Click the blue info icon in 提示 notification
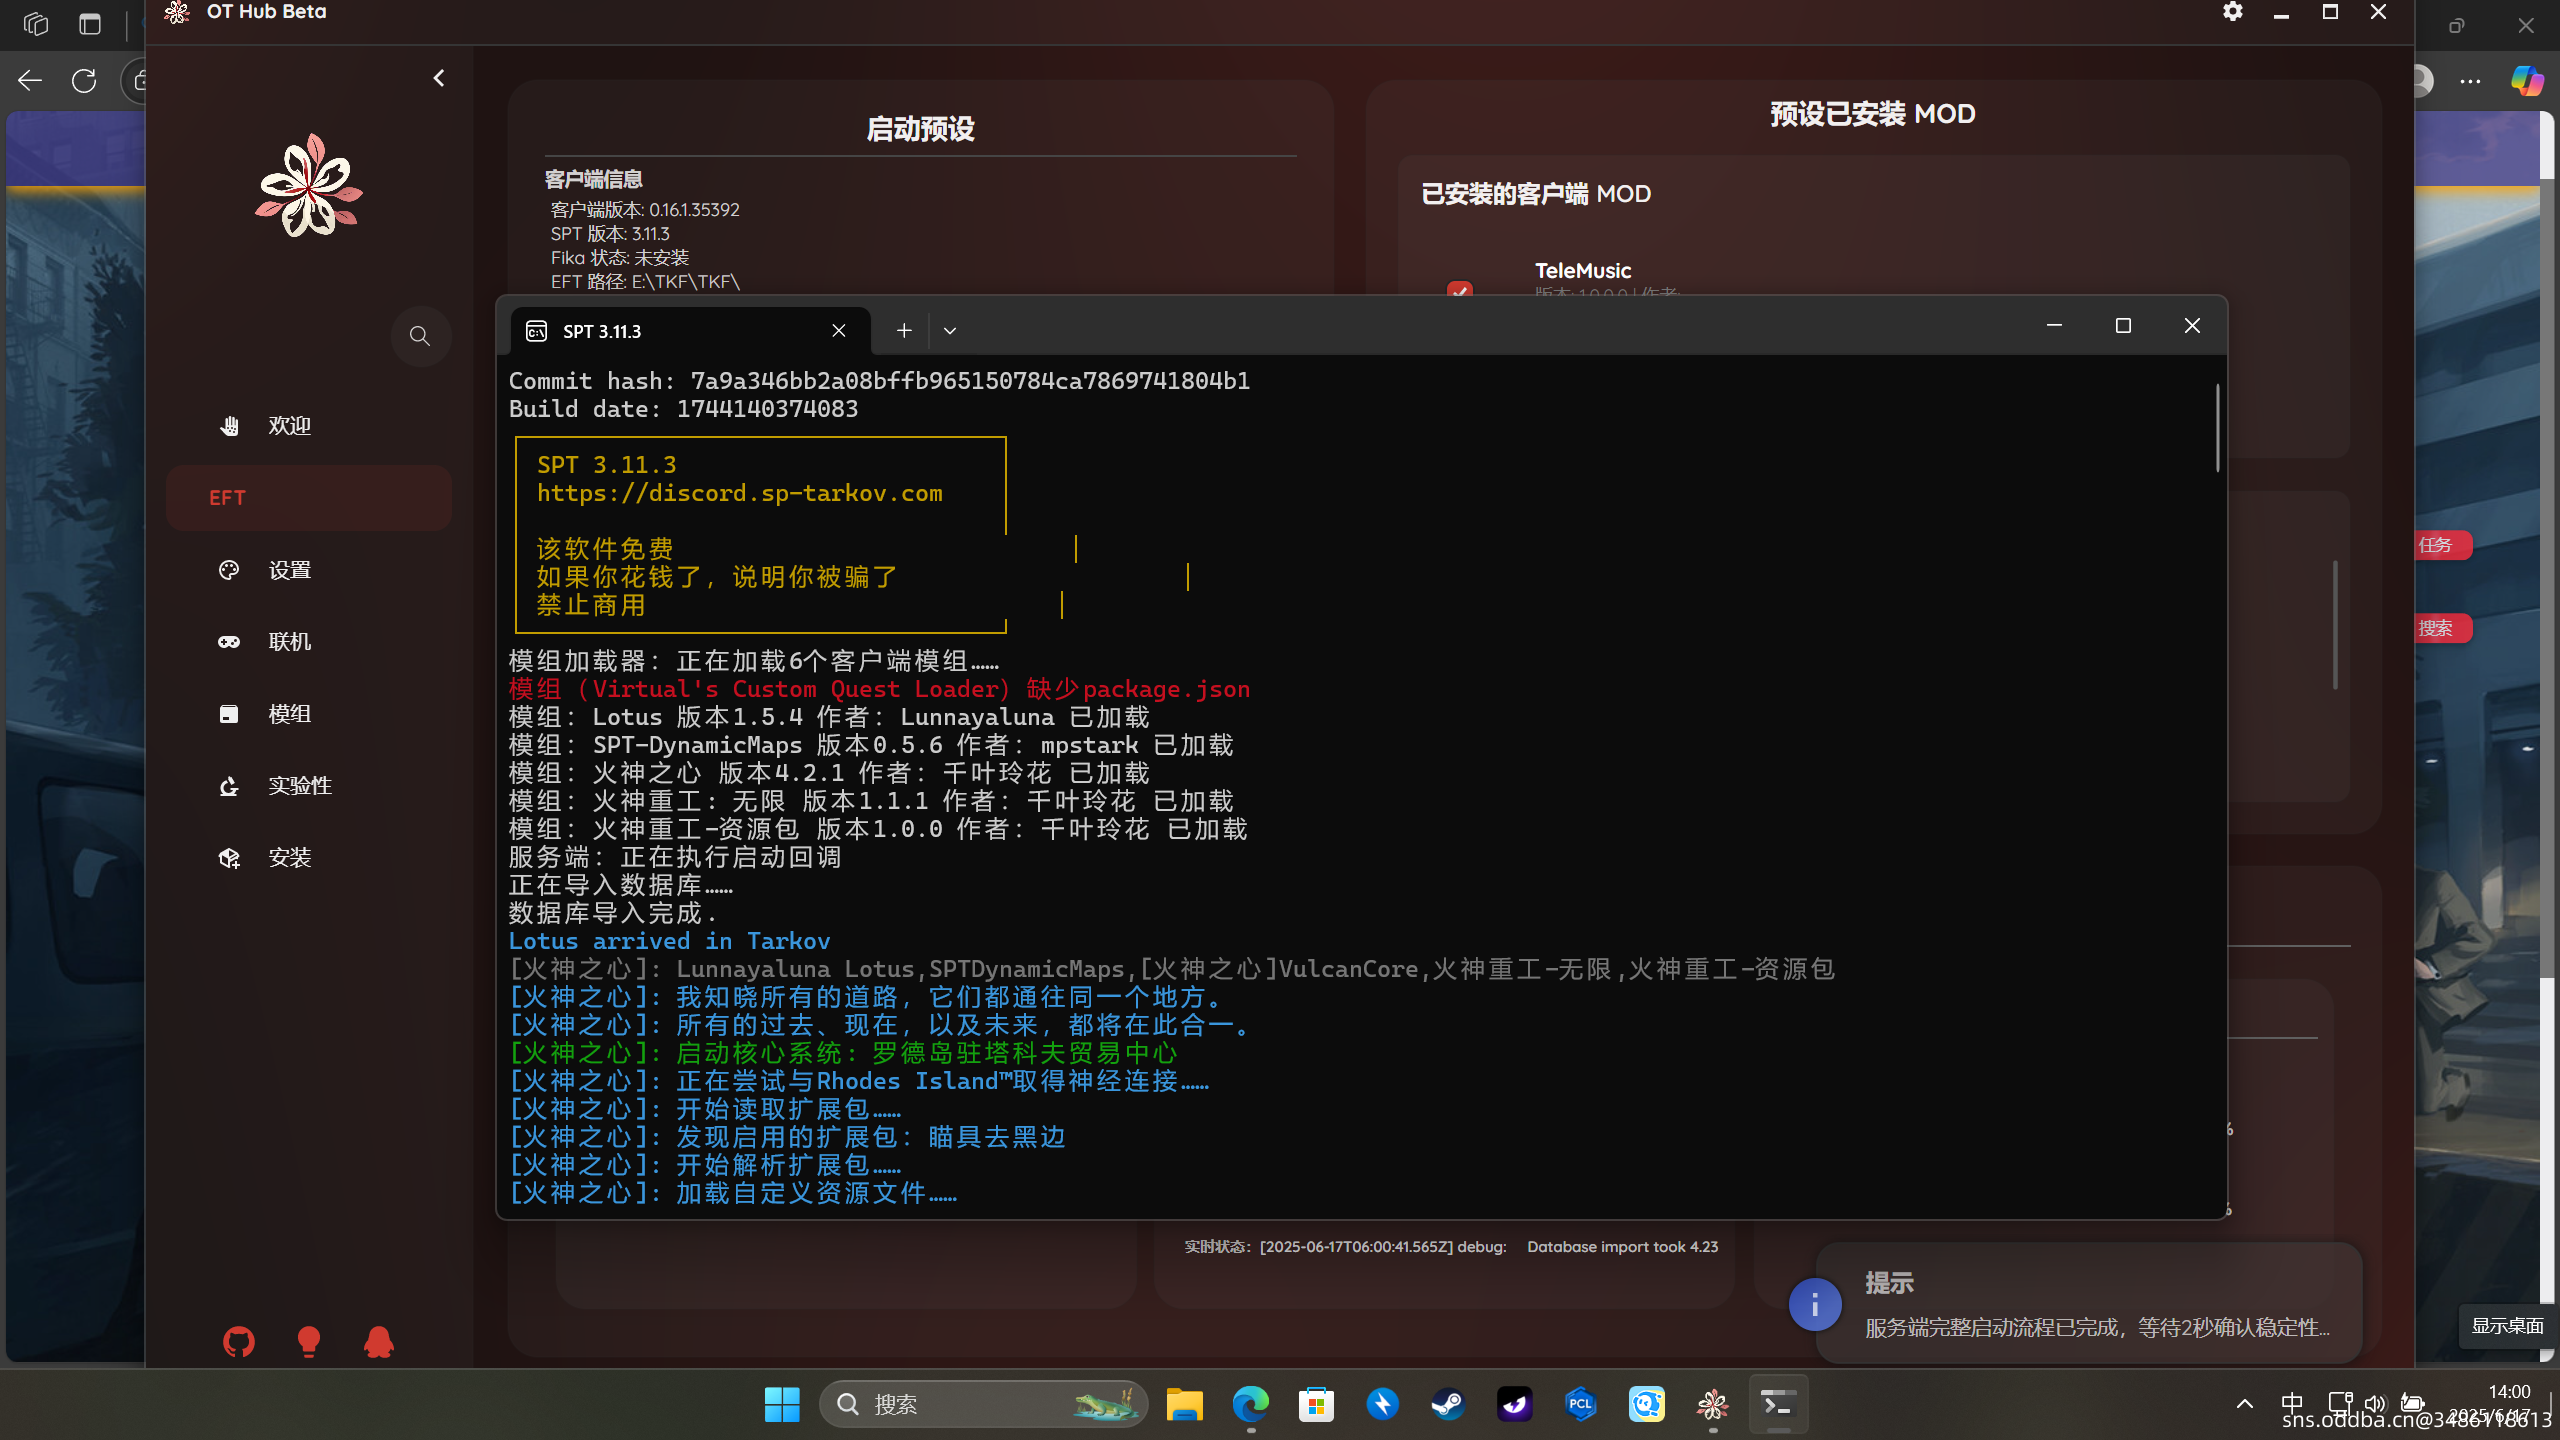Viewport: 2560px width, 1440px height. (x=1815, y=1305)
